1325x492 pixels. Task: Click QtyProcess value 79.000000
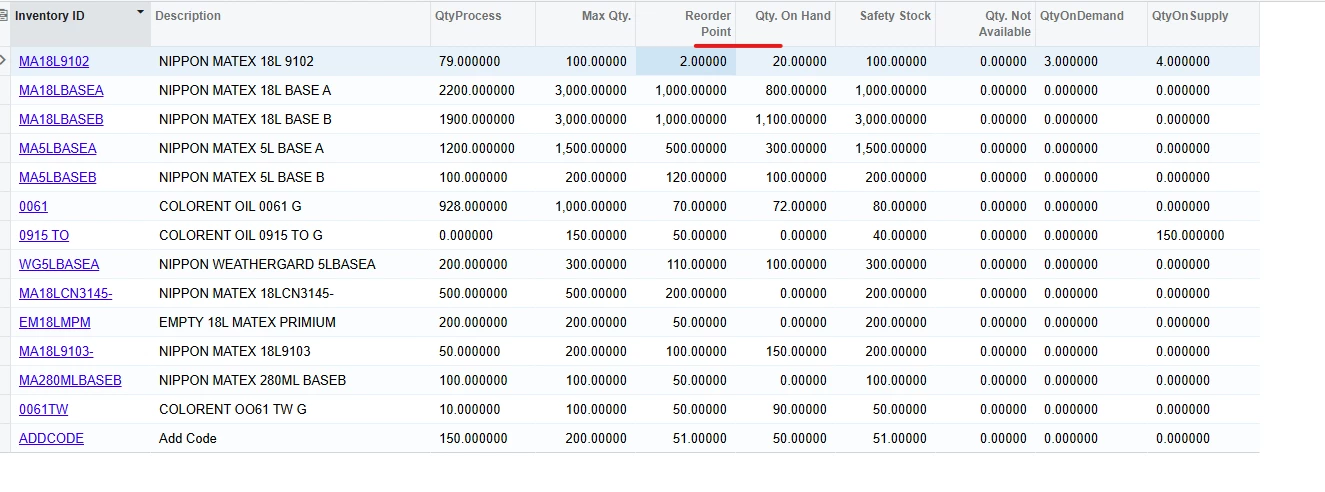[469, 61]
